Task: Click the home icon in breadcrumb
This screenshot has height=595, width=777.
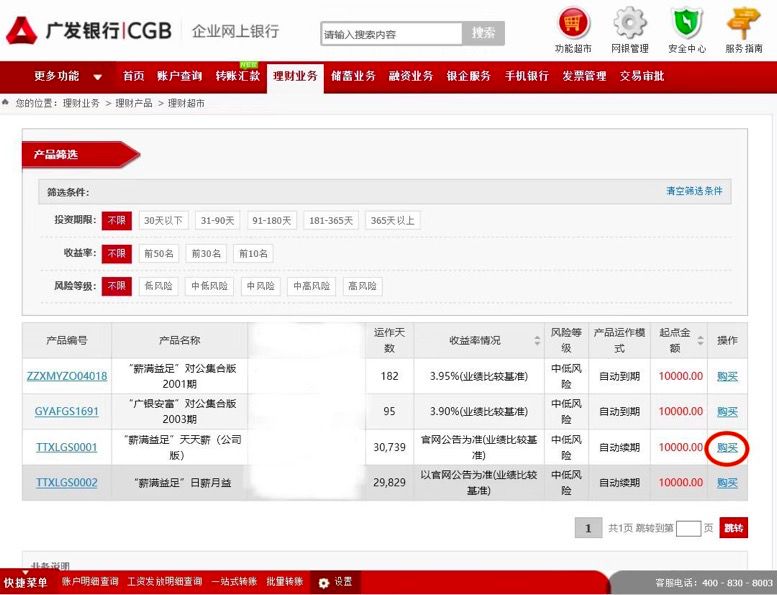Action: (7, 103)
